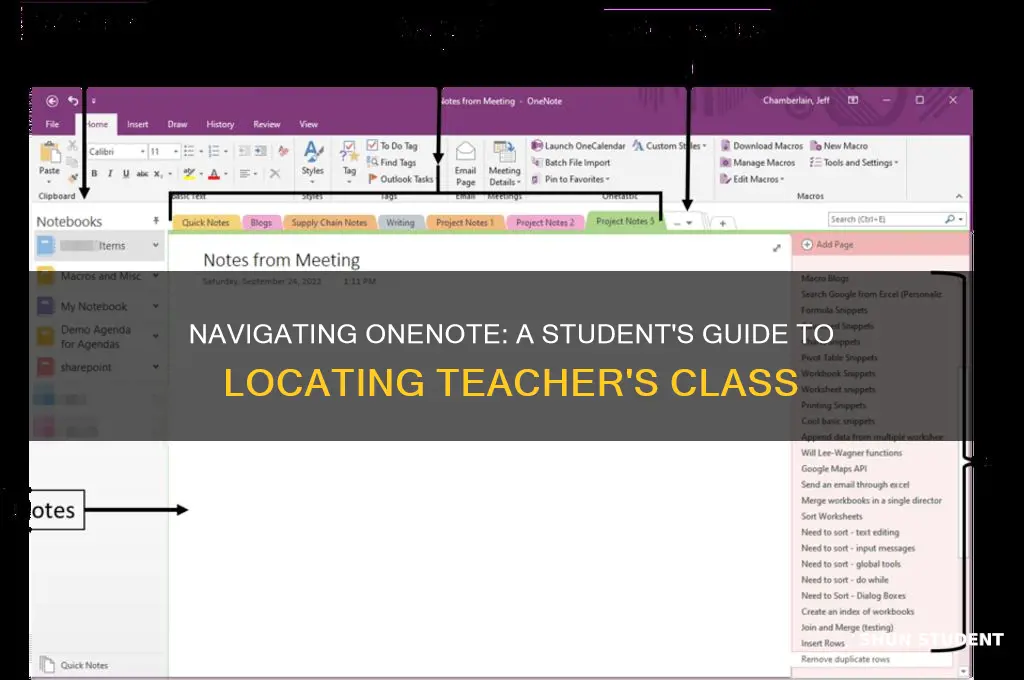The height and width of the screenshot is (680, 1024).
Task: Switch to the Draw ribbon tab
Action: (177, 124)
